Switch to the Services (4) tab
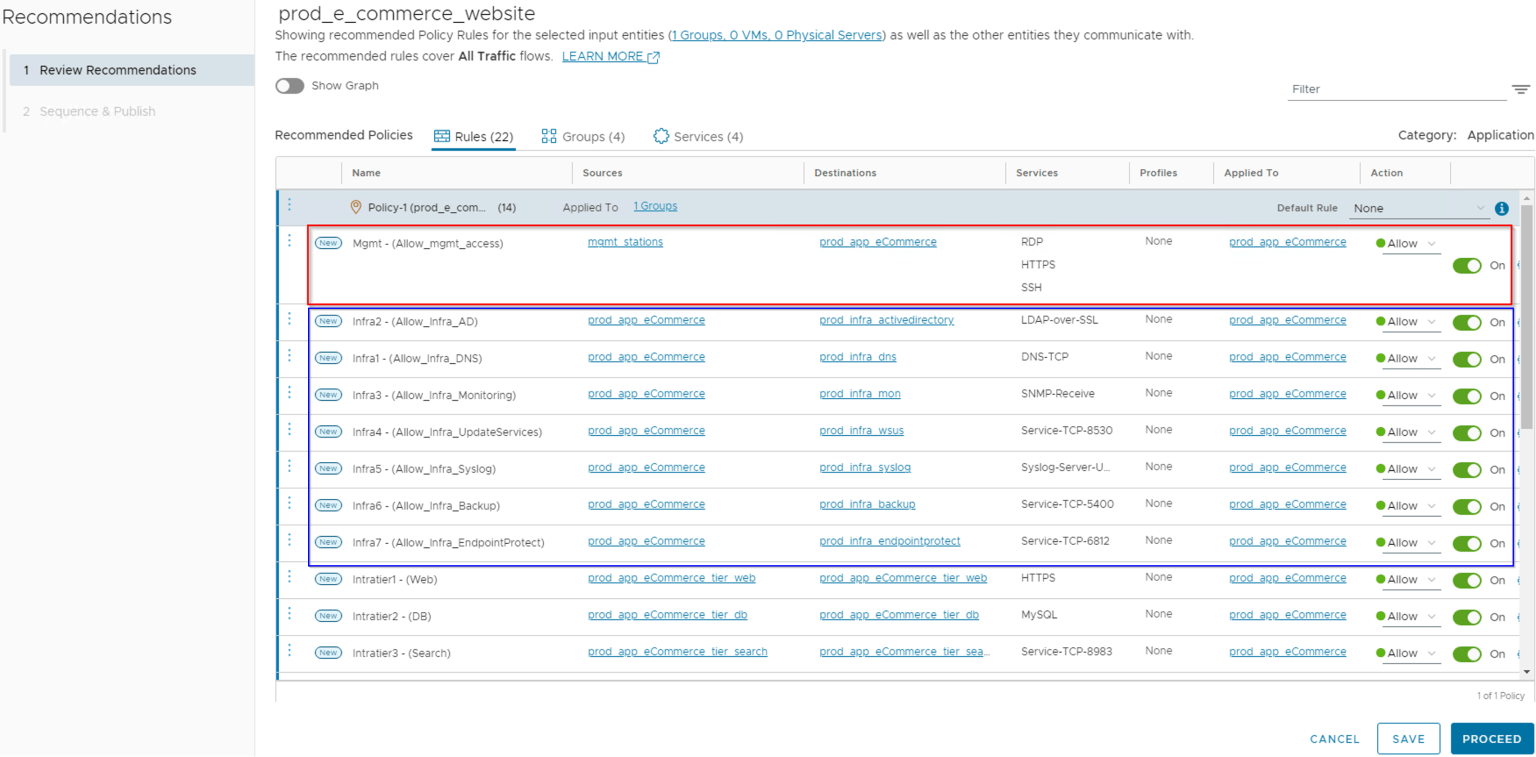This screenshot has height=757, width=1536. [698, 136]
